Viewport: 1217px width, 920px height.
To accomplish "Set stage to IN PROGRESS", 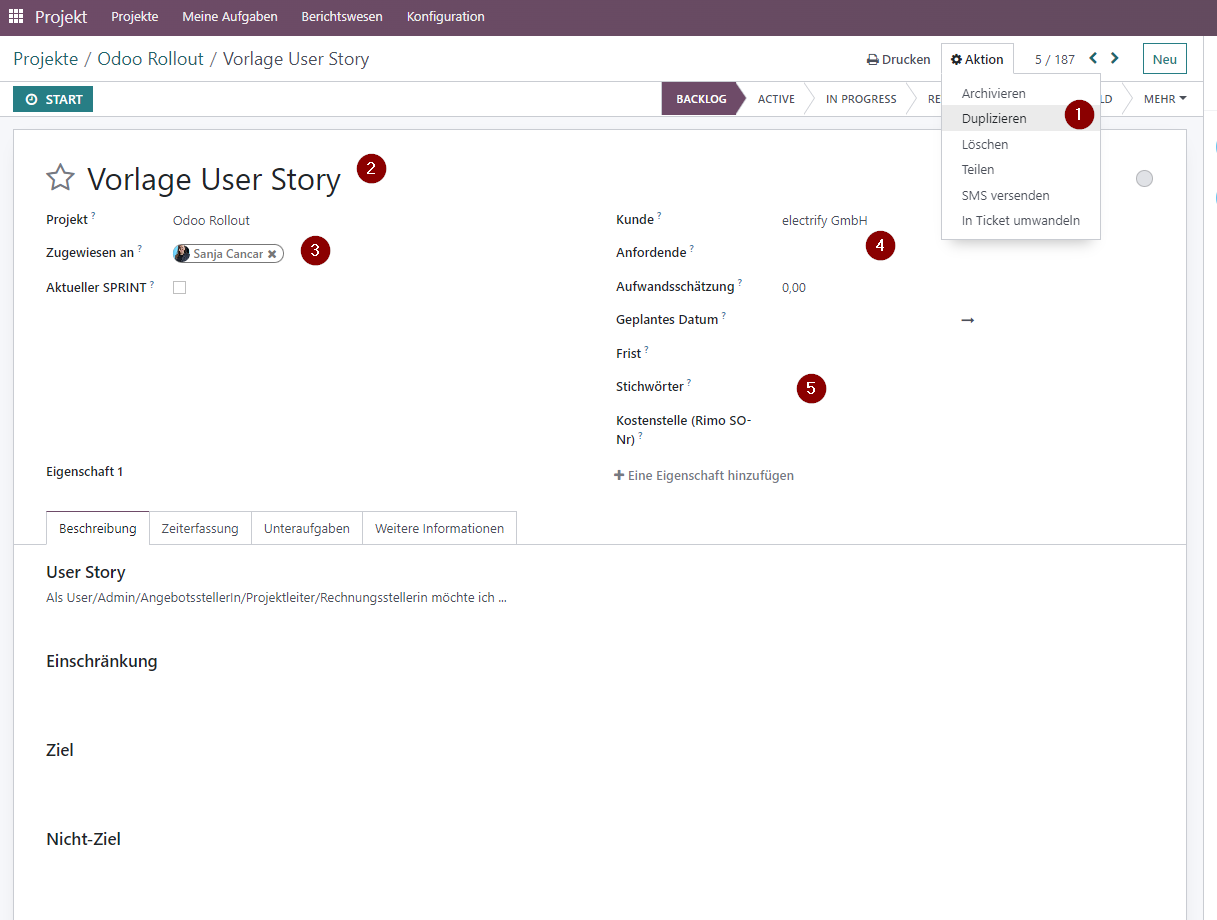I will [861, 99].
